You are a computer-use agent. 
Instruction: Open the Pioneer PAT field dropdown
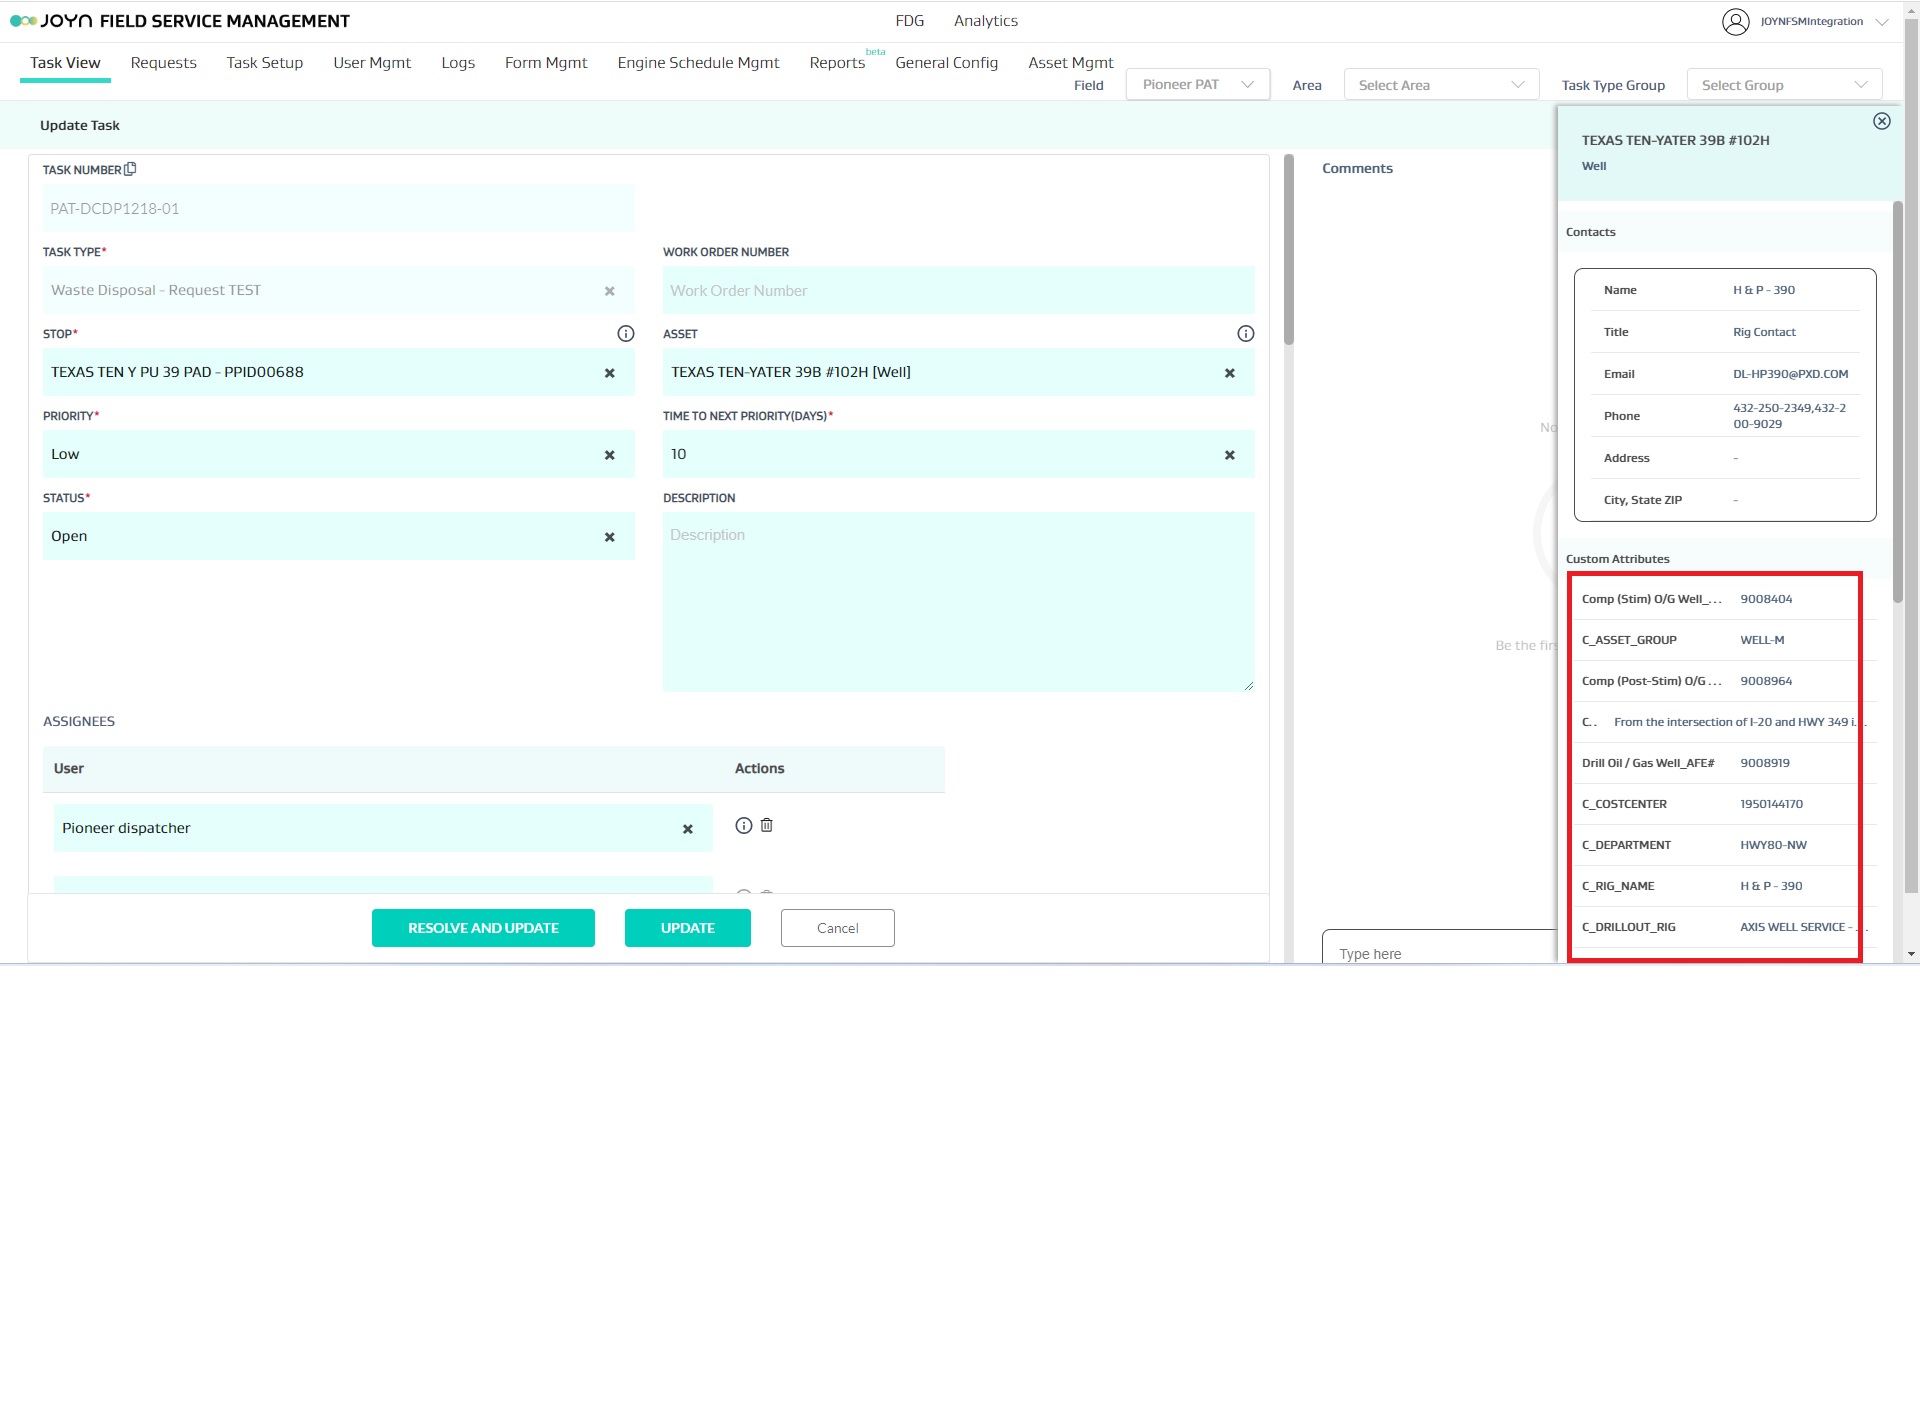(1197, 85)
